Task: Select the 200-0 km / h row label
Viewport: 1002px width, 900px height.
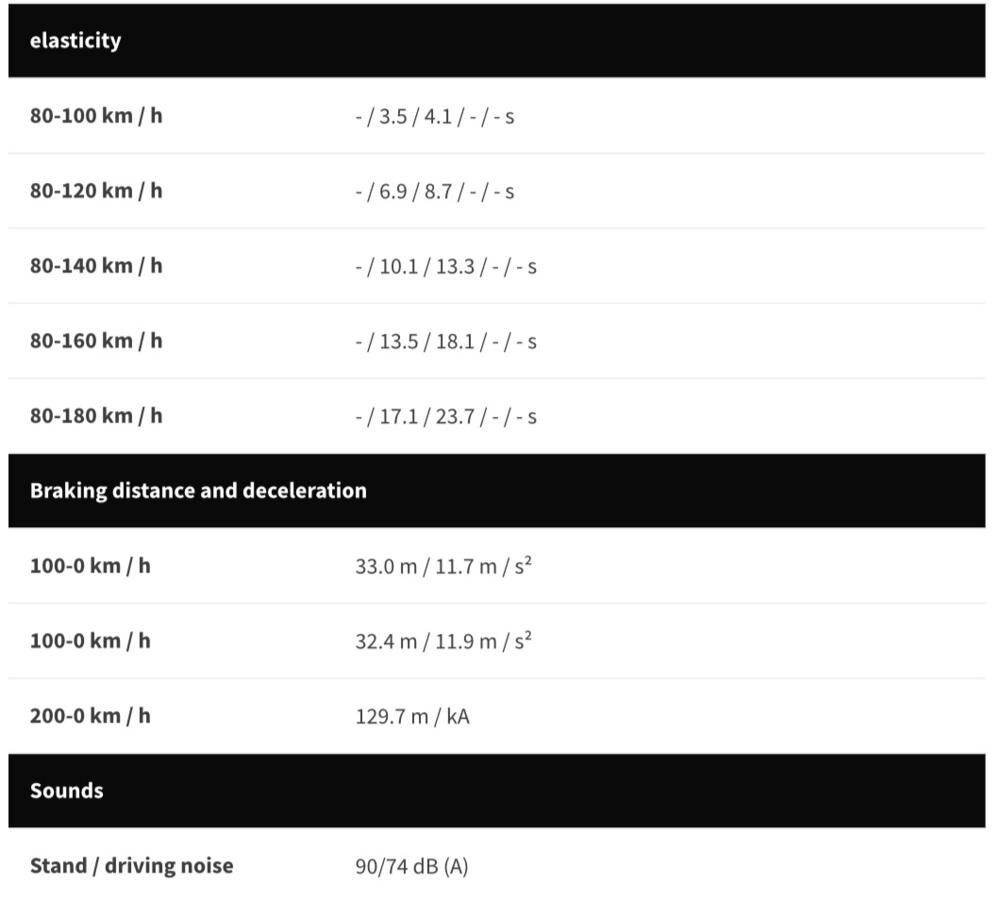Action: (90, 716)
